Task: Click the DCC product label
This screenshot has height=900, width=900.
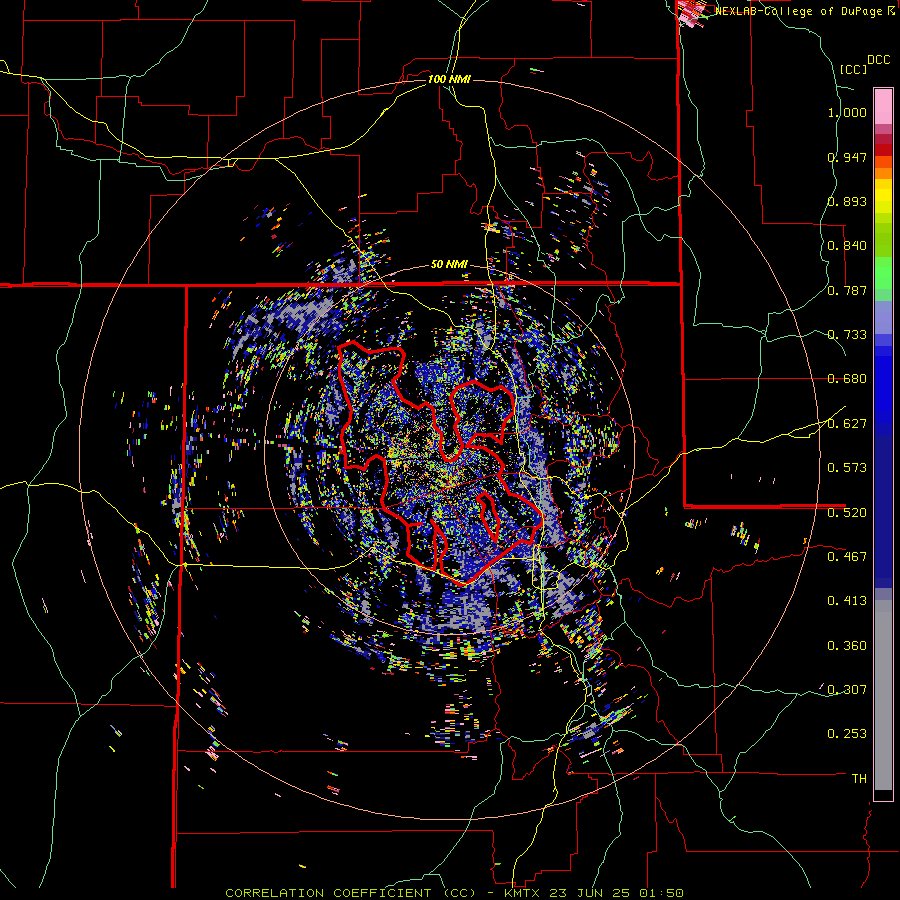Action: (x=878, y=60)
